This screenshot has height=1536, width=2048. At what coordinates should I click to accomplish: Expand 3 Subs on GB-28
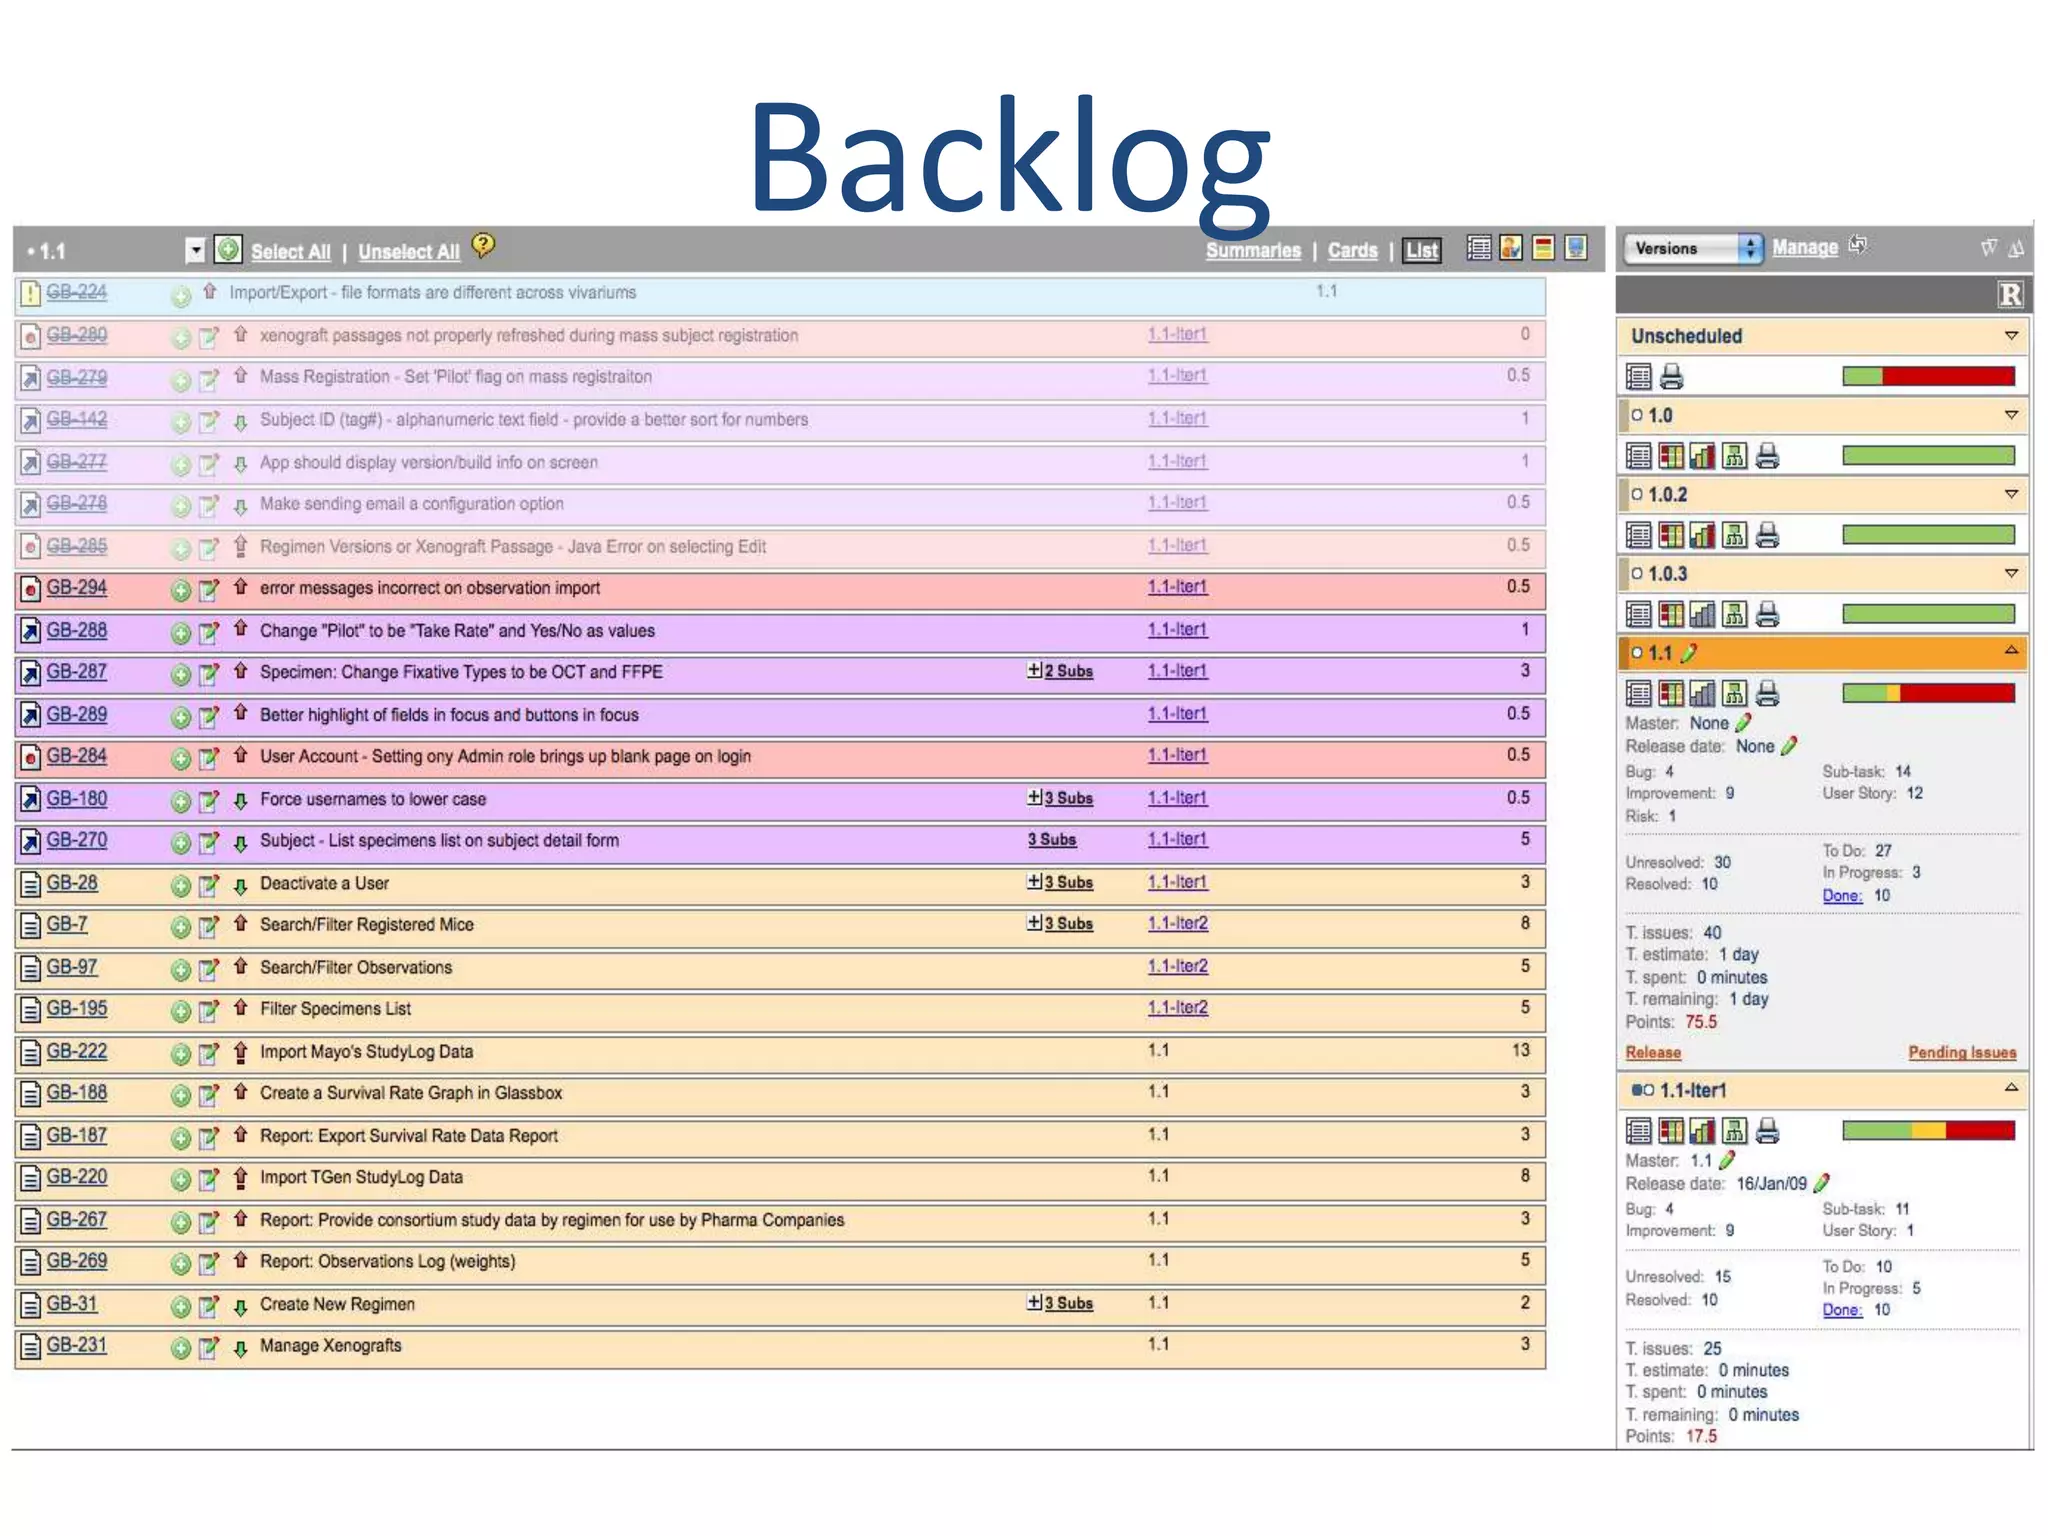[1060, 882]
